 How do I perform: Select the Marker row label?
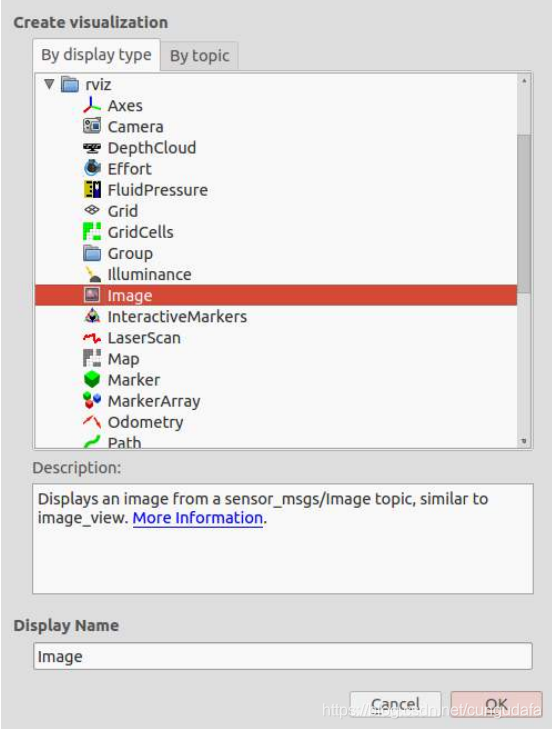pyautogui.click(x=134, y=380)
